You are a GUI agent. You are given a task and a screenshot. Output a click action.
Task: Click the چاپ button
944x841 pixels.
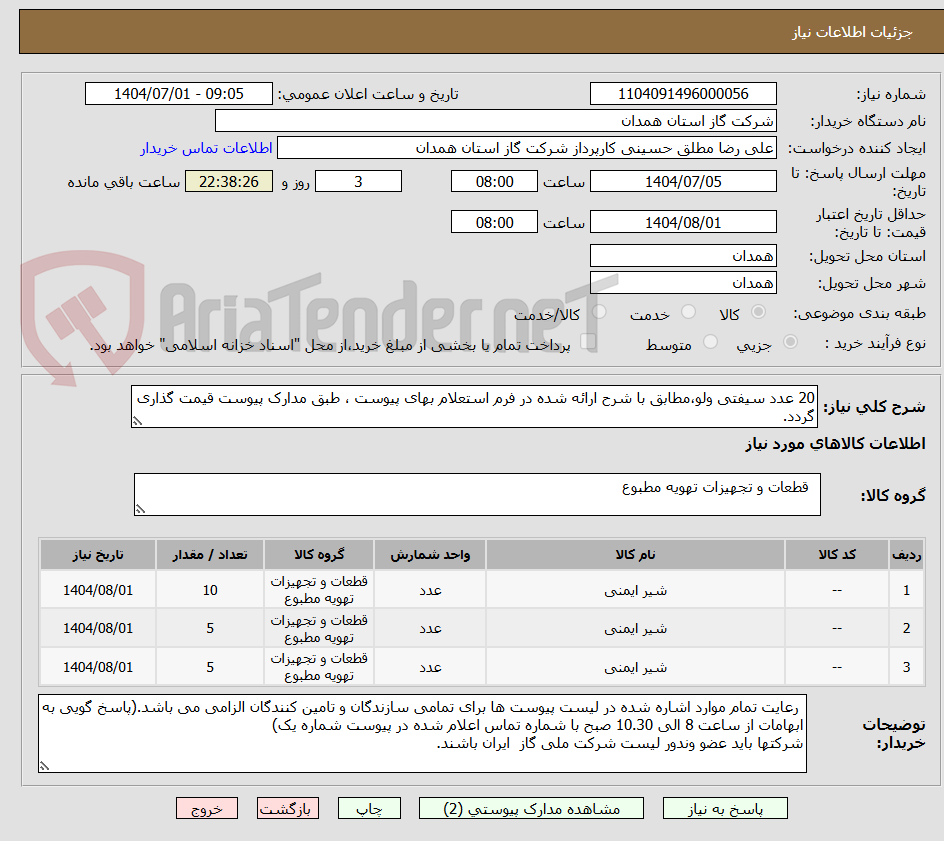click(x=370, y=808)
